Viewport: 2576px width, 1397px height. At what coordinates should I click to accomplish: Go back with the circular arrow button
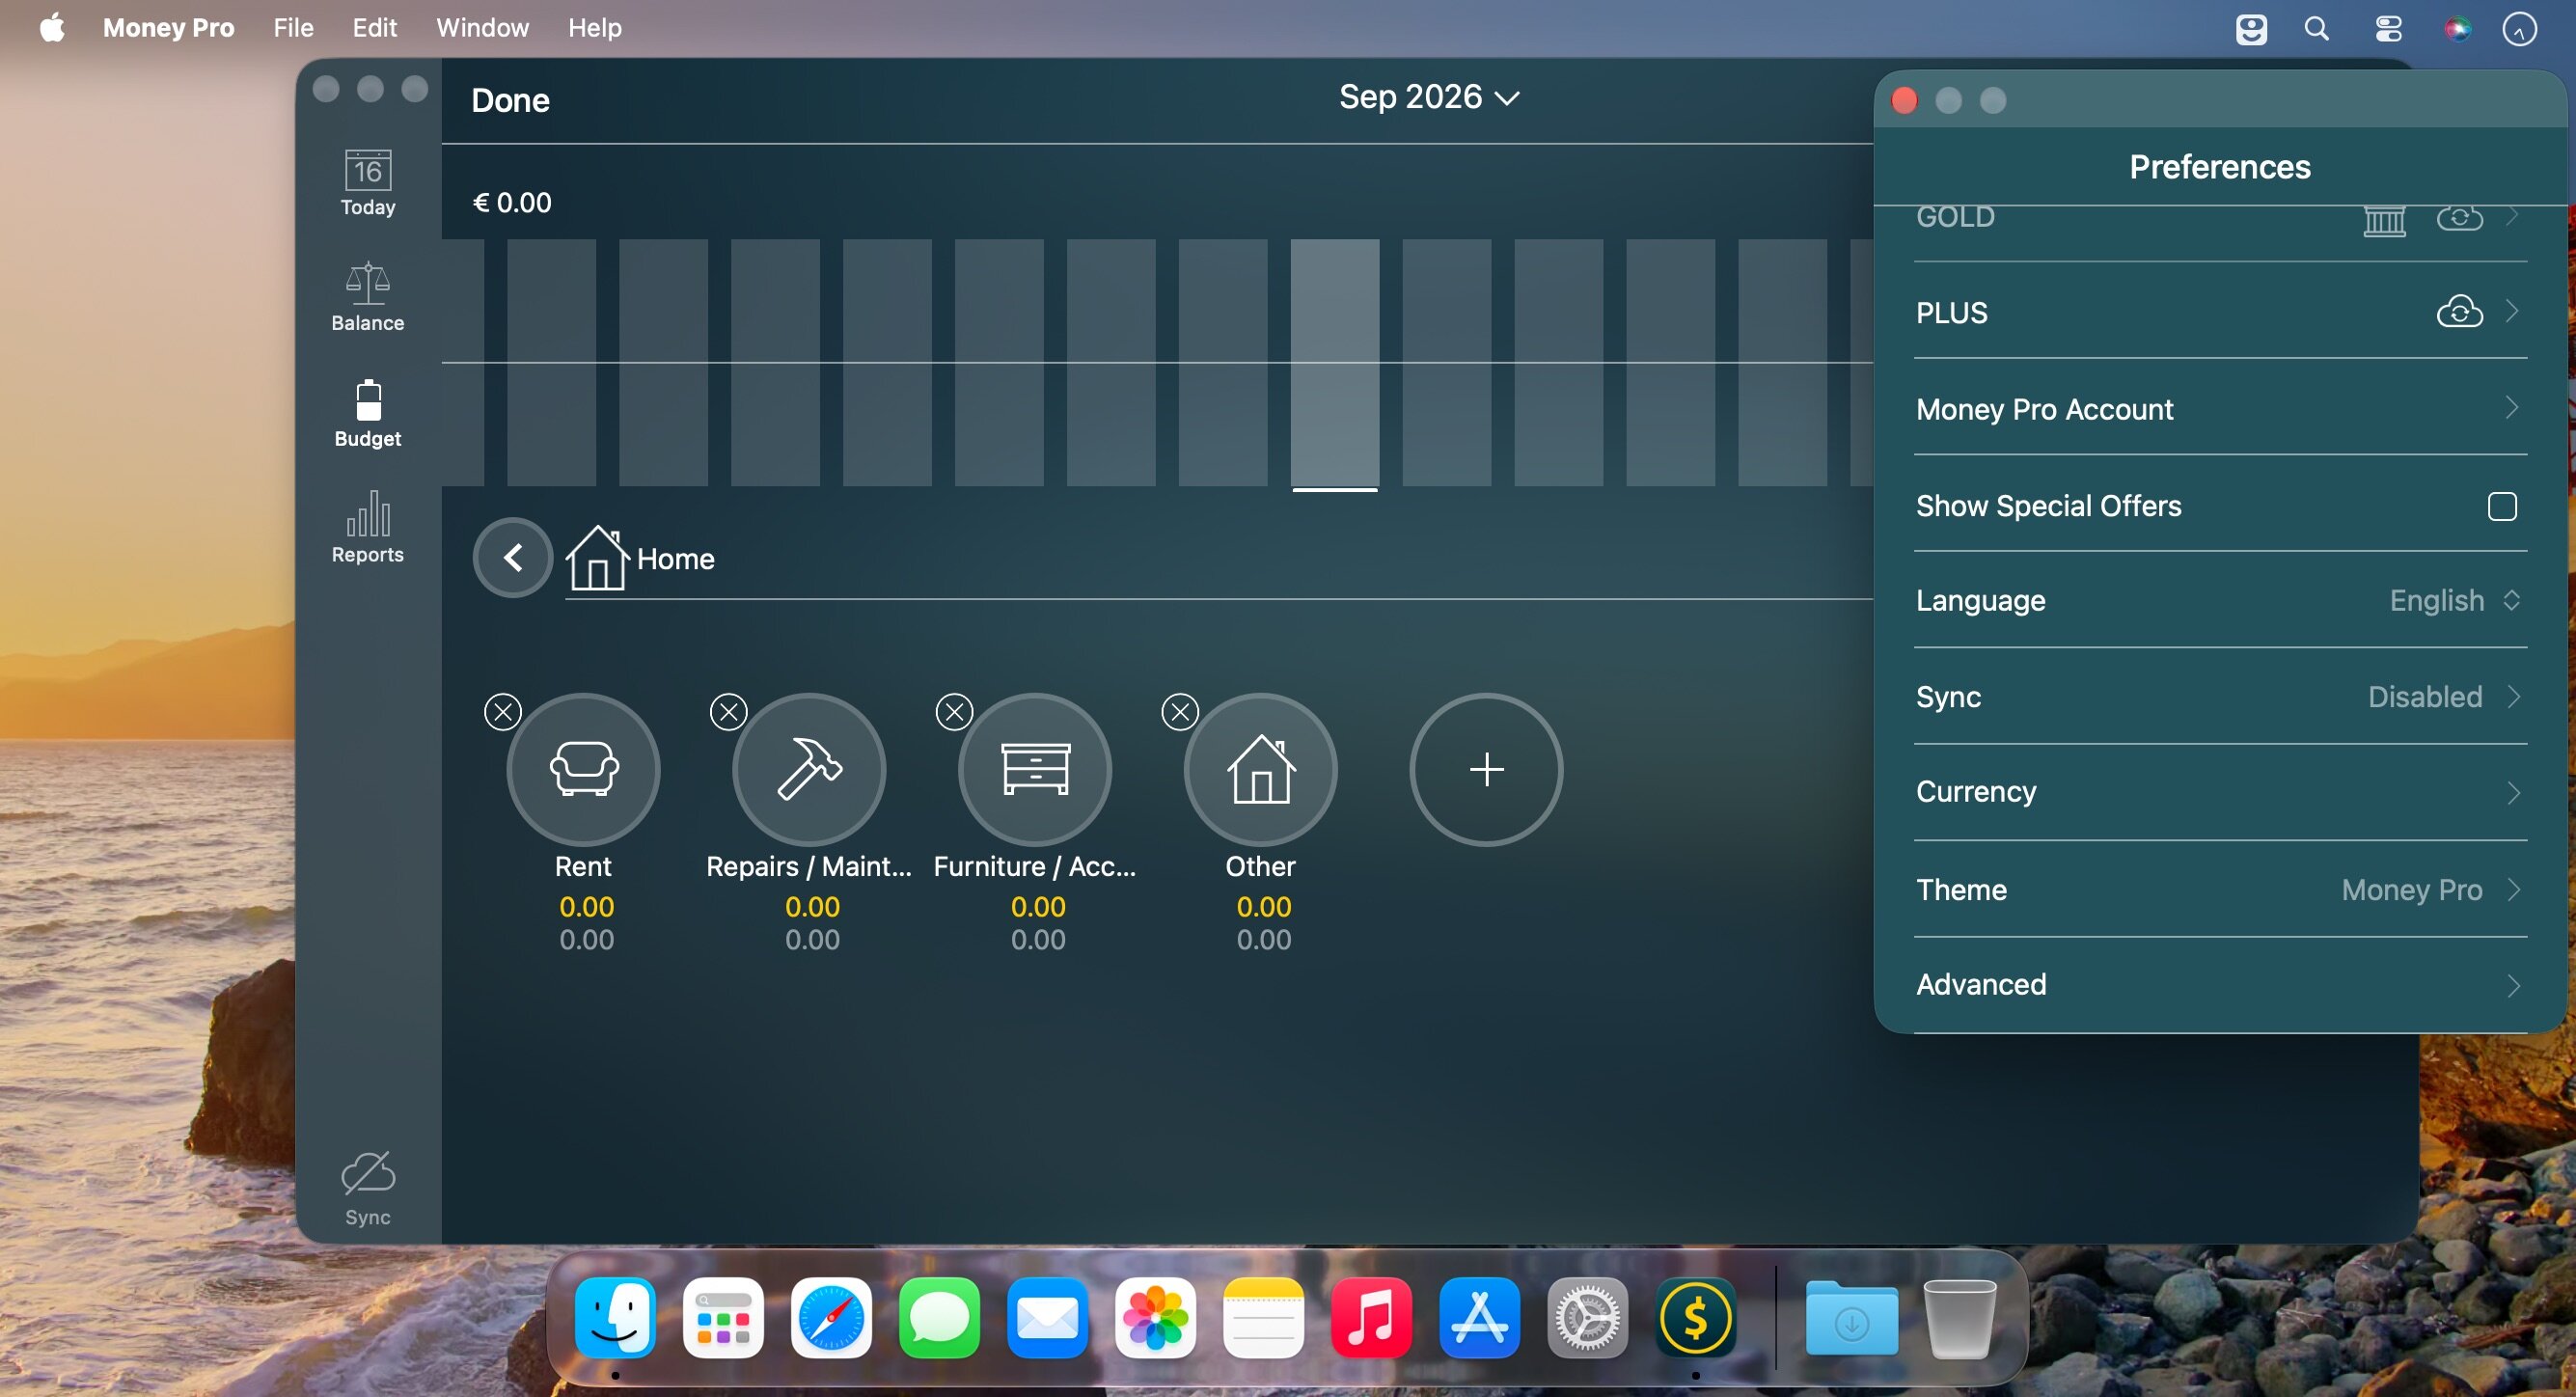[513, 557]
